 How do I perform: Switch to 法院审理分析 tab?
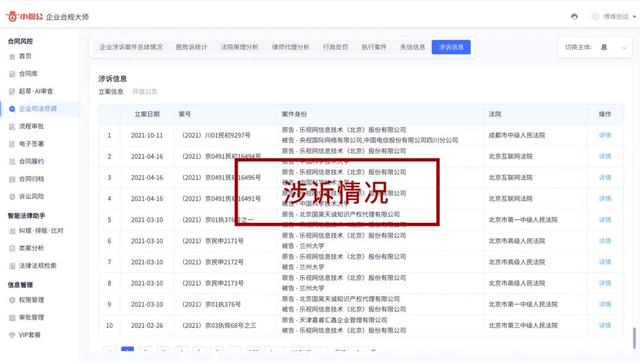(240, 47)
